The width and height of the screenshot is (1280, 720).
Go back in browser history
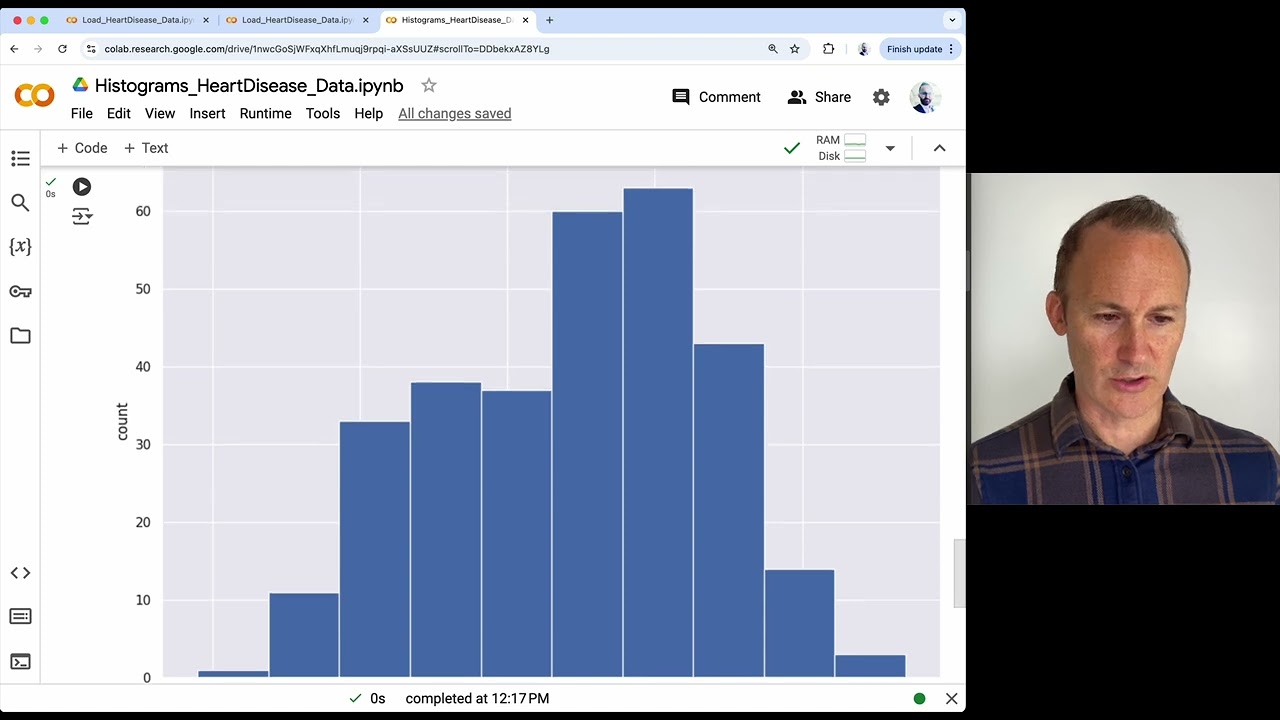14,49
